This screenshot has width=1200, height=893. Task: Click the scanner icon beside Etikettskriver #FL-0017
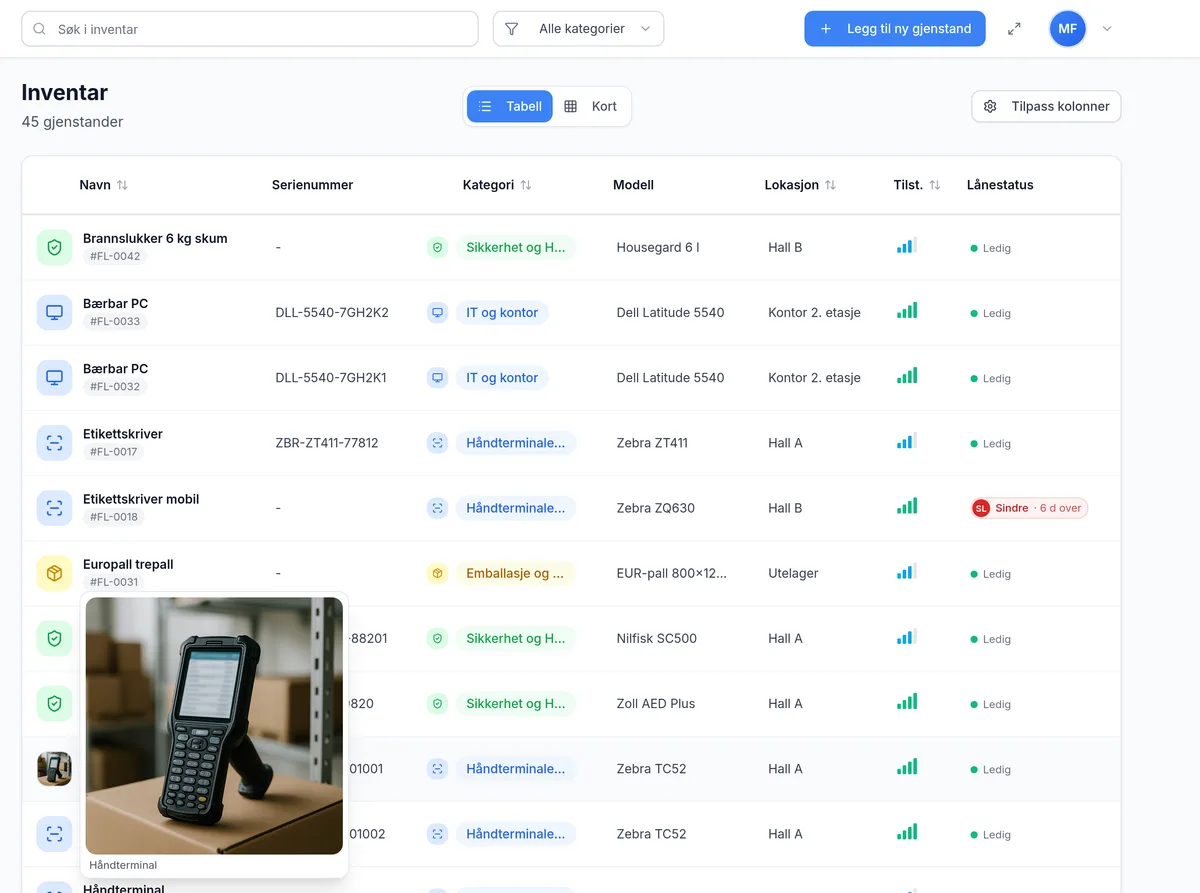point(54,443)
